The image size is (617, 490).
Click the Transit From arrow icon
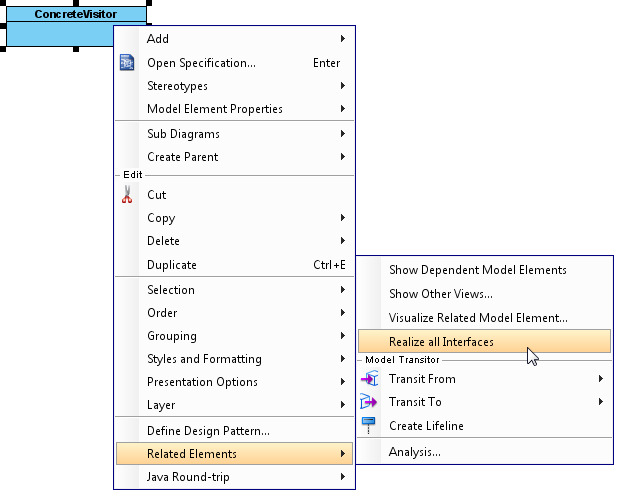tap(369, 379)
